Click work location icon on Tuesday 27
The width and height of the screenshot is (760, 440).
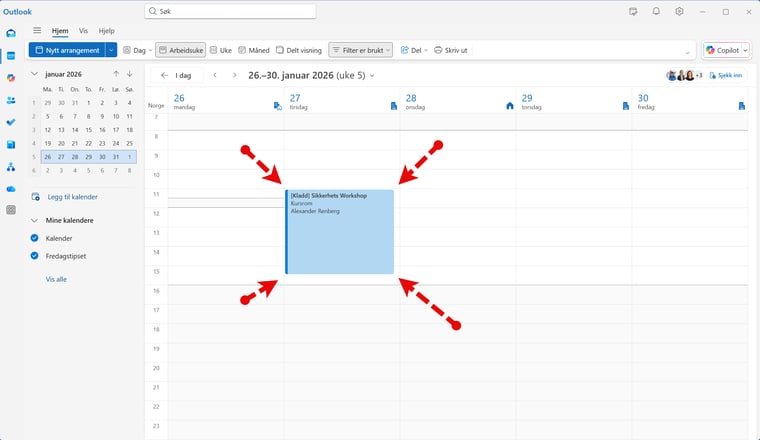(x=394, y=106)
